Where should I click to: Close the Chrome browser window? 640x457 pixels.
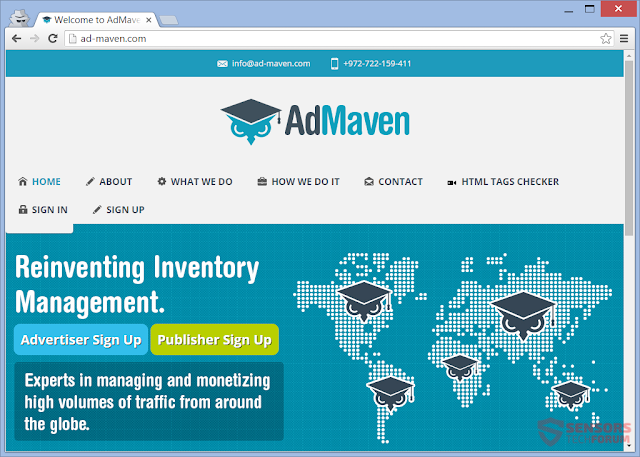(x=618, y=9)
